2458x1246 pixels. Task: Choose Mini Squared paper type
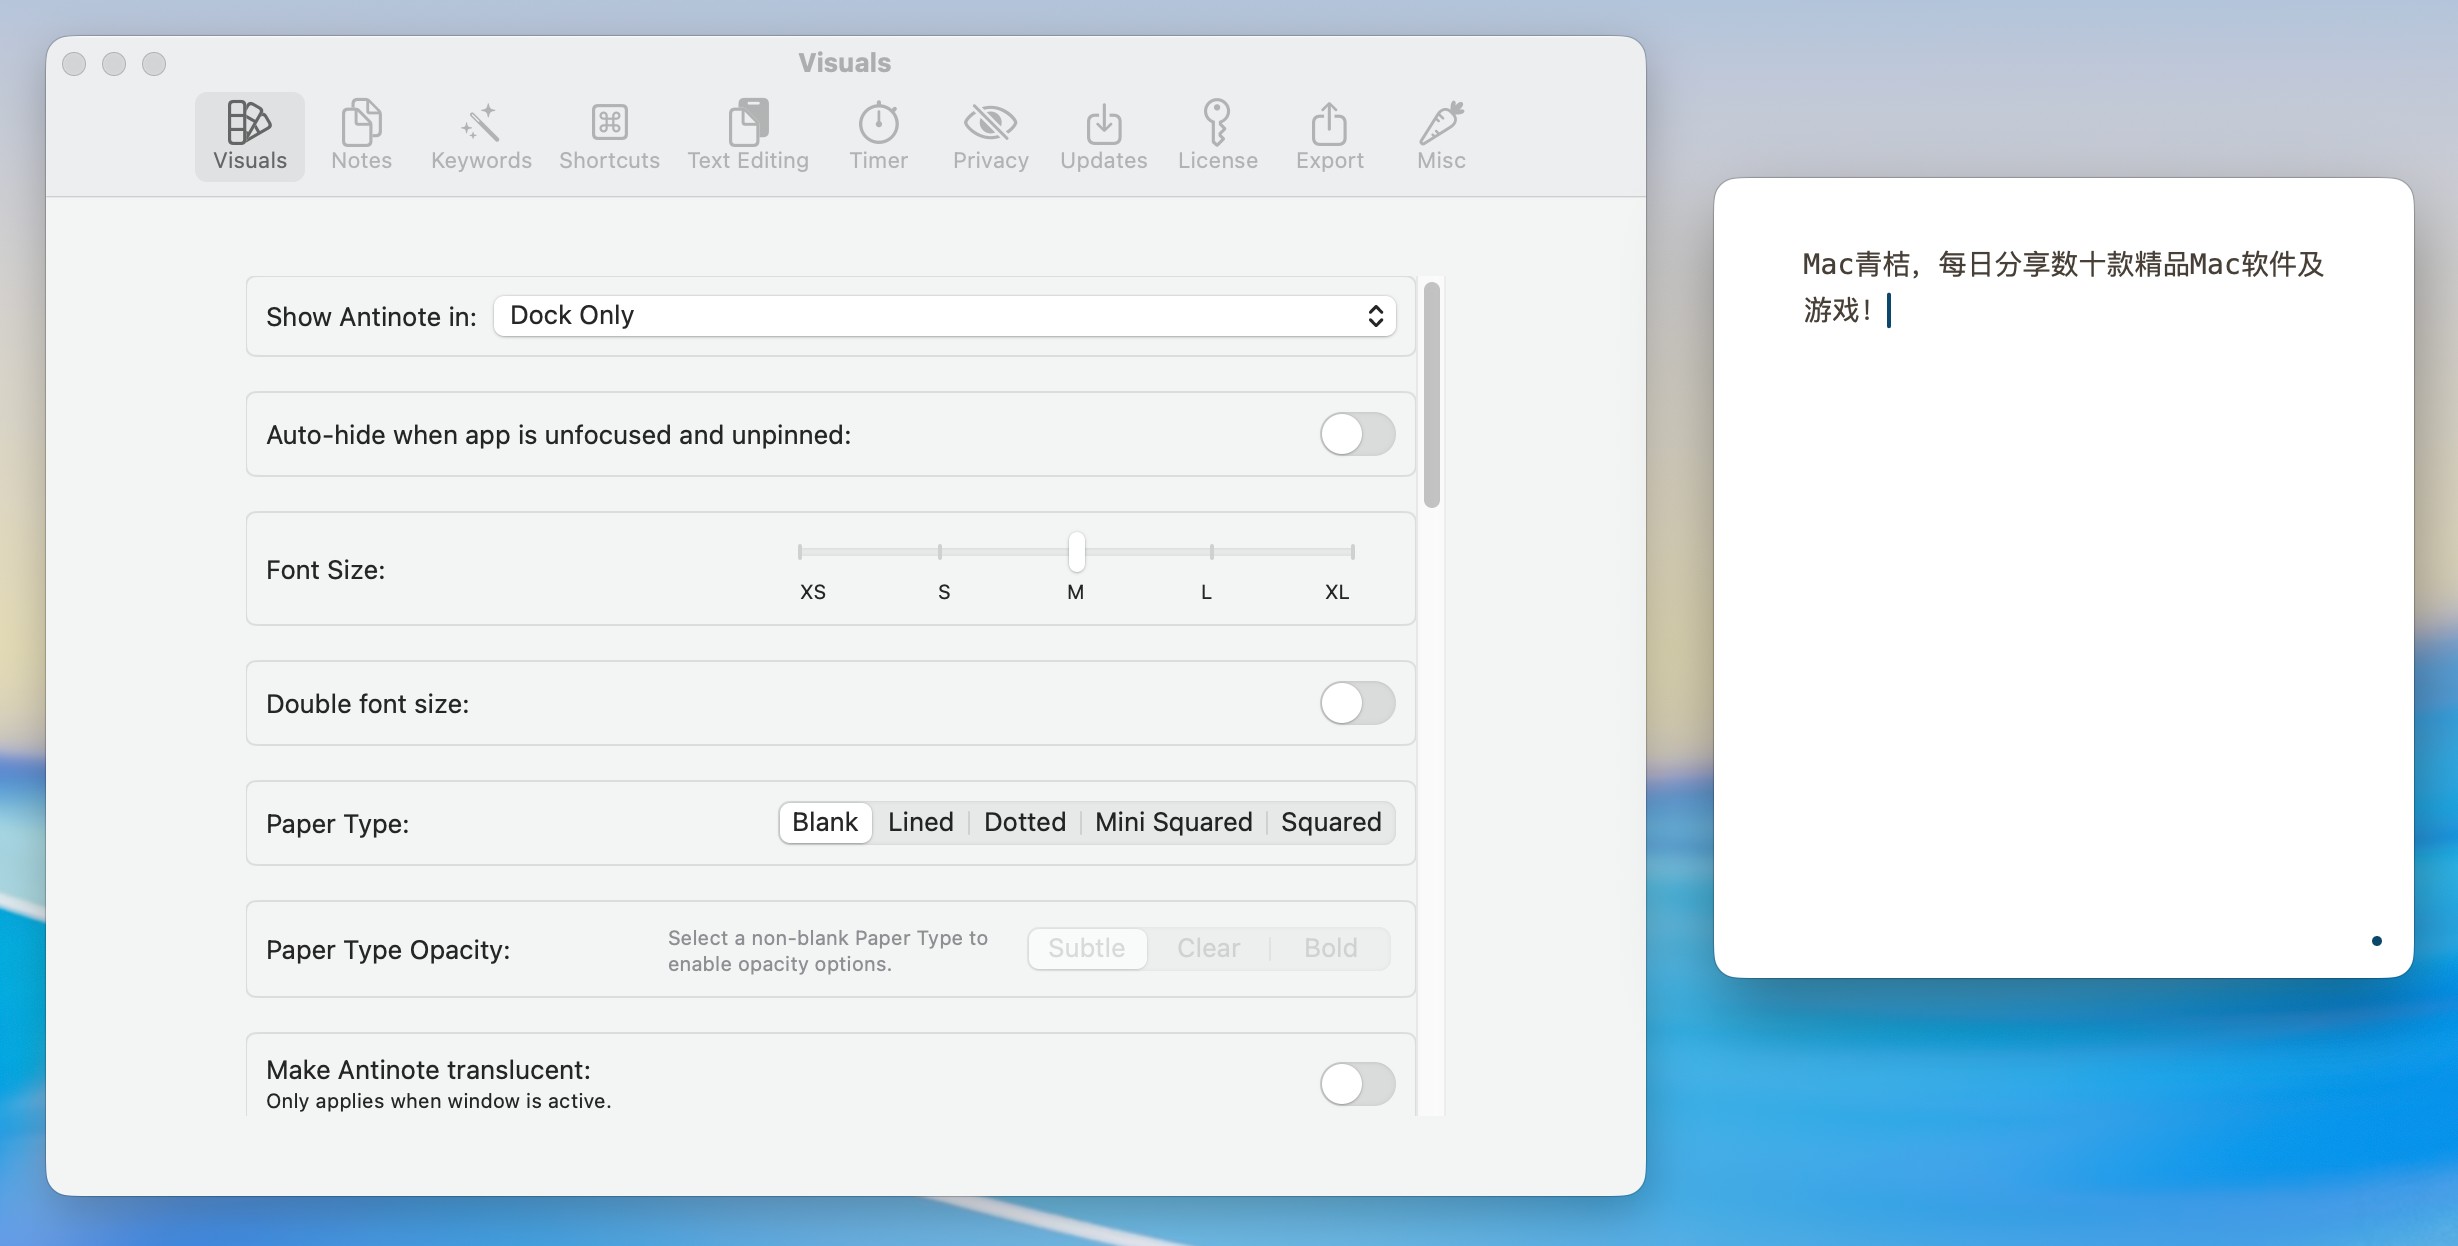1173,822
